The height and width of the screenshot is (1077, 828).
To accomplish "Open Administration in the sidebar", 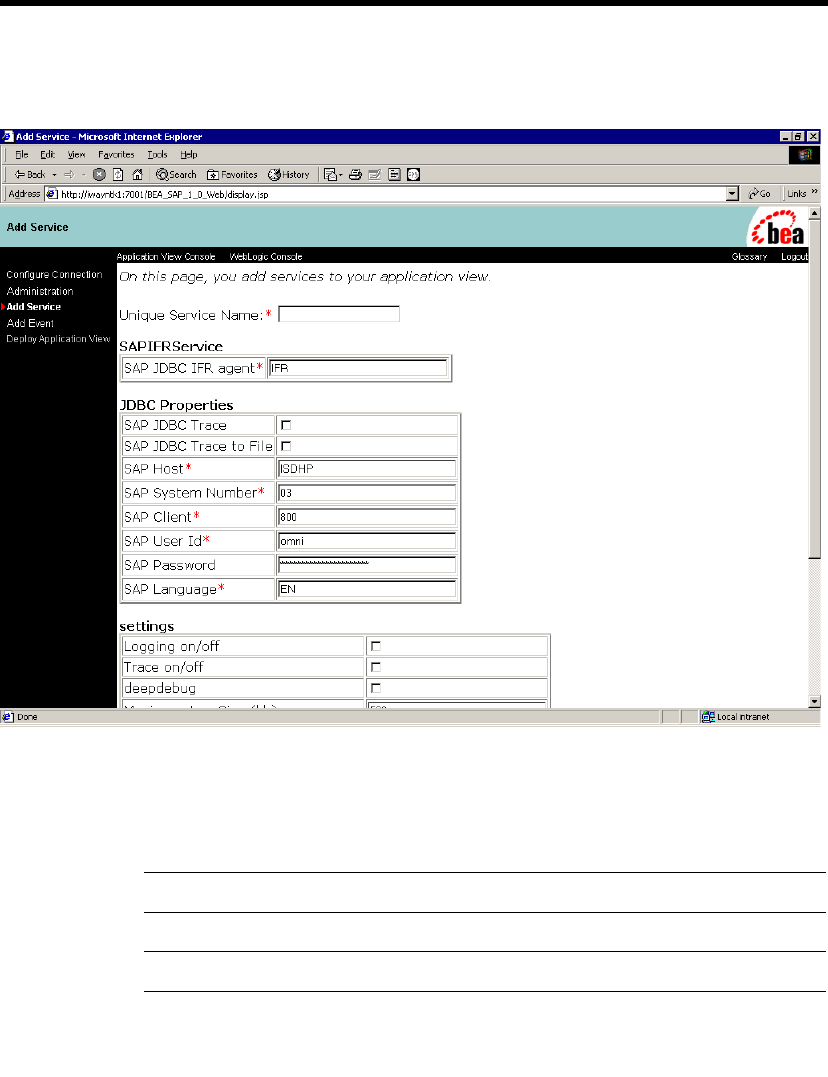I will coord(40,291).
